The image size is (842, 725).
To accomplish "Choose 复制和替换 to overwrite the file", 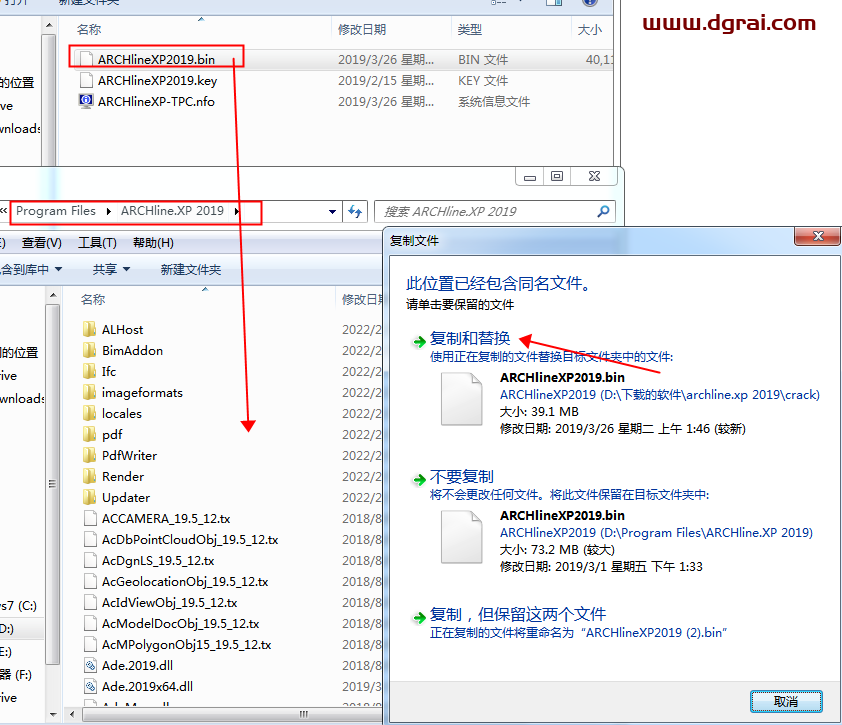I will pos(470,338).
